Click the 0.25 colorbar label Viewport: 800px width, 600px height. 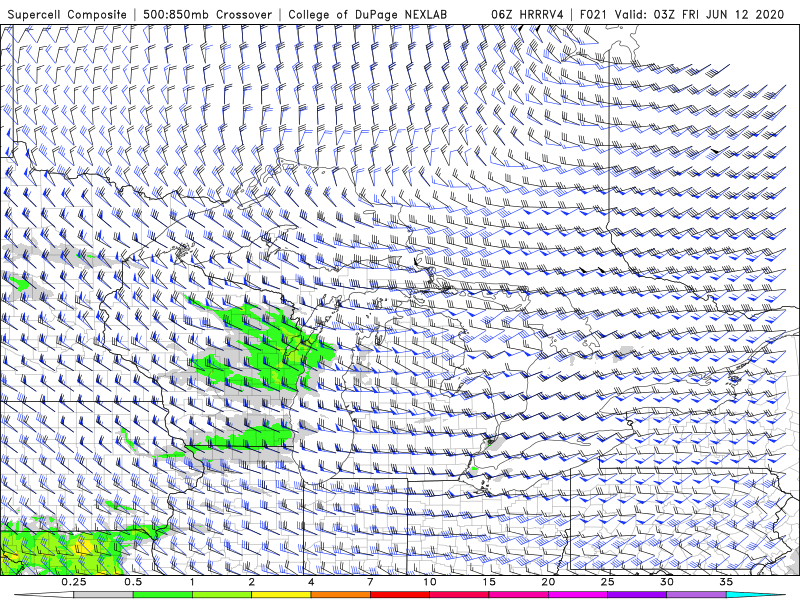point(74,582)
